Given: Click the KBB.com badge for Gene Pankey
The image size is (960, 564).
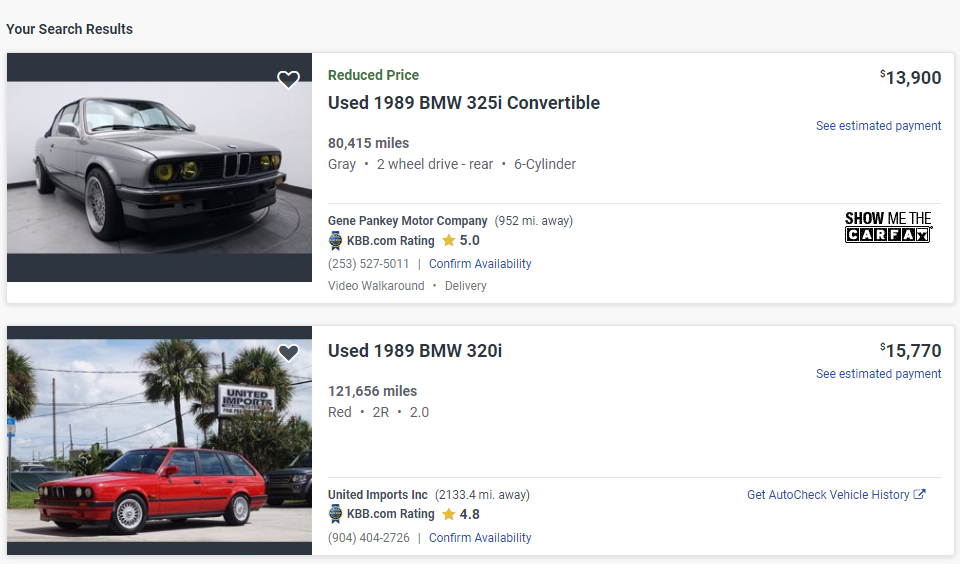Looking at the screenshot, I should tap(336, 241).
